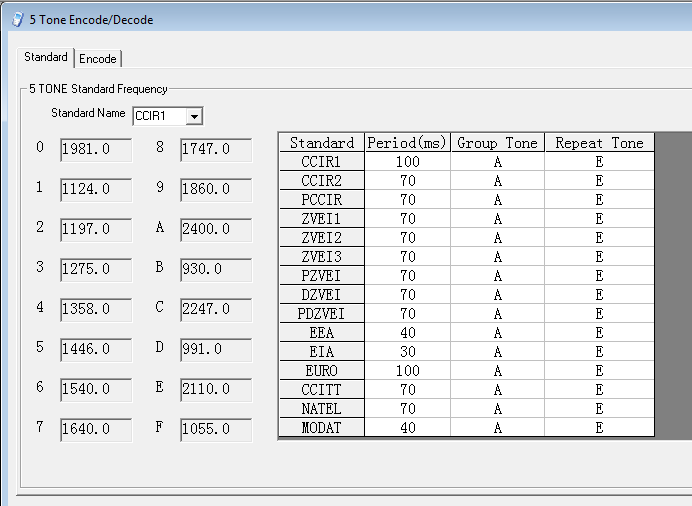
Task: Click the CCITT Repeat Tone cell E
Action: (599, 389)
